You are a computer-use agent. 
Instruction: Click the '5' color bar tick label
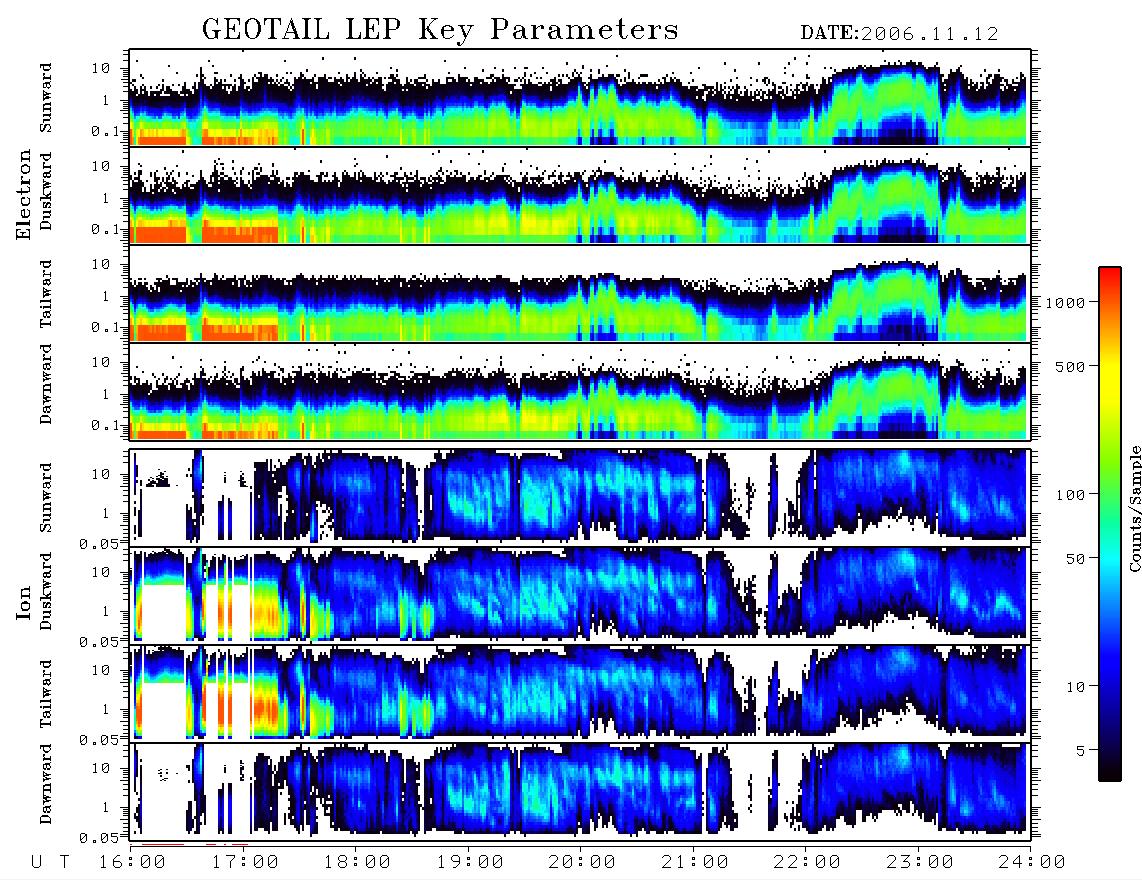coord(1081,750)
